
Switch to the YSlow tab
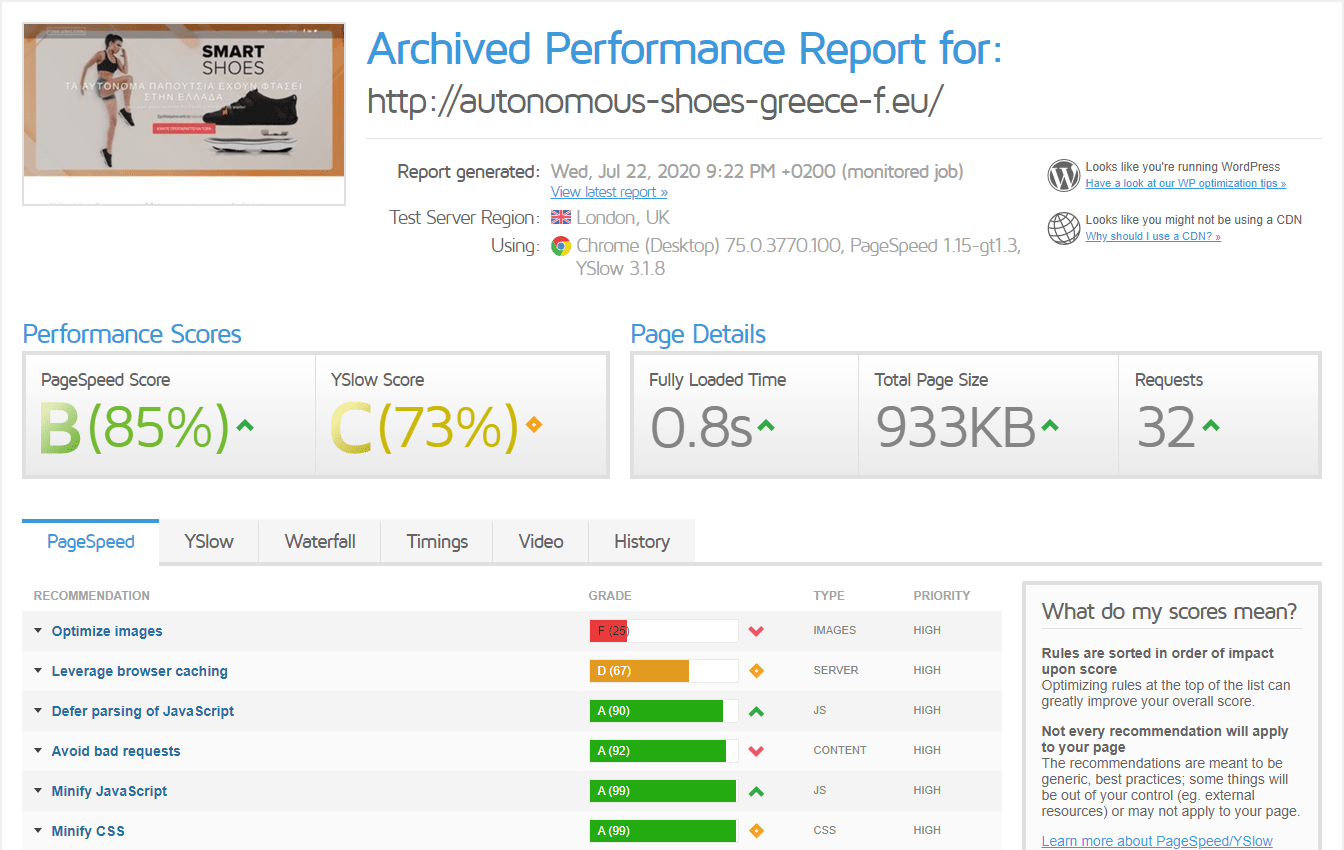(209, 542)
